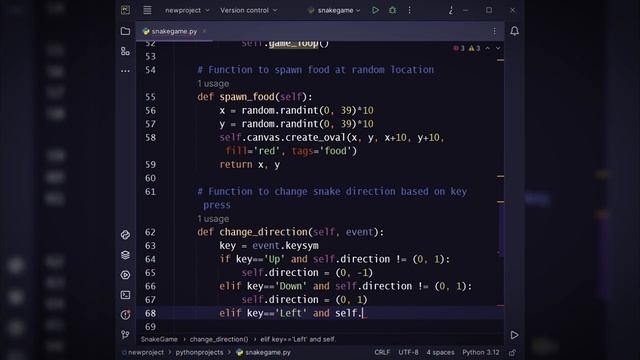Viewport: 640px width, 360px height.
Task: Click the change_direction() breadcrumb
Action: coord(219,339)
